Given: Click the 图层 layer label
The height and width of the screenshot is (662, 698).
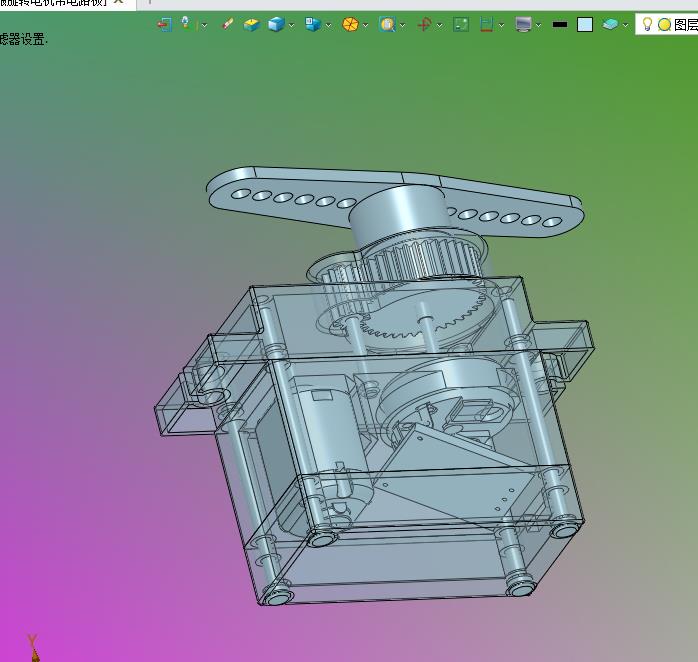Looking at the screenshot, I should (686, 24).
